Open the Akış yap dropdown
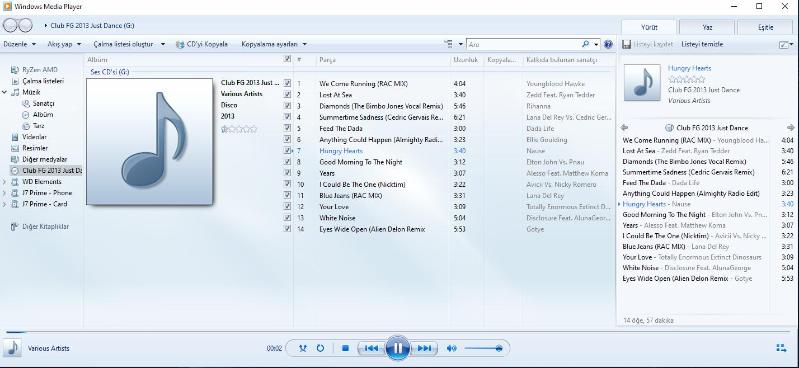Screen dimensions: 799x368 click(x=64, y=44)
